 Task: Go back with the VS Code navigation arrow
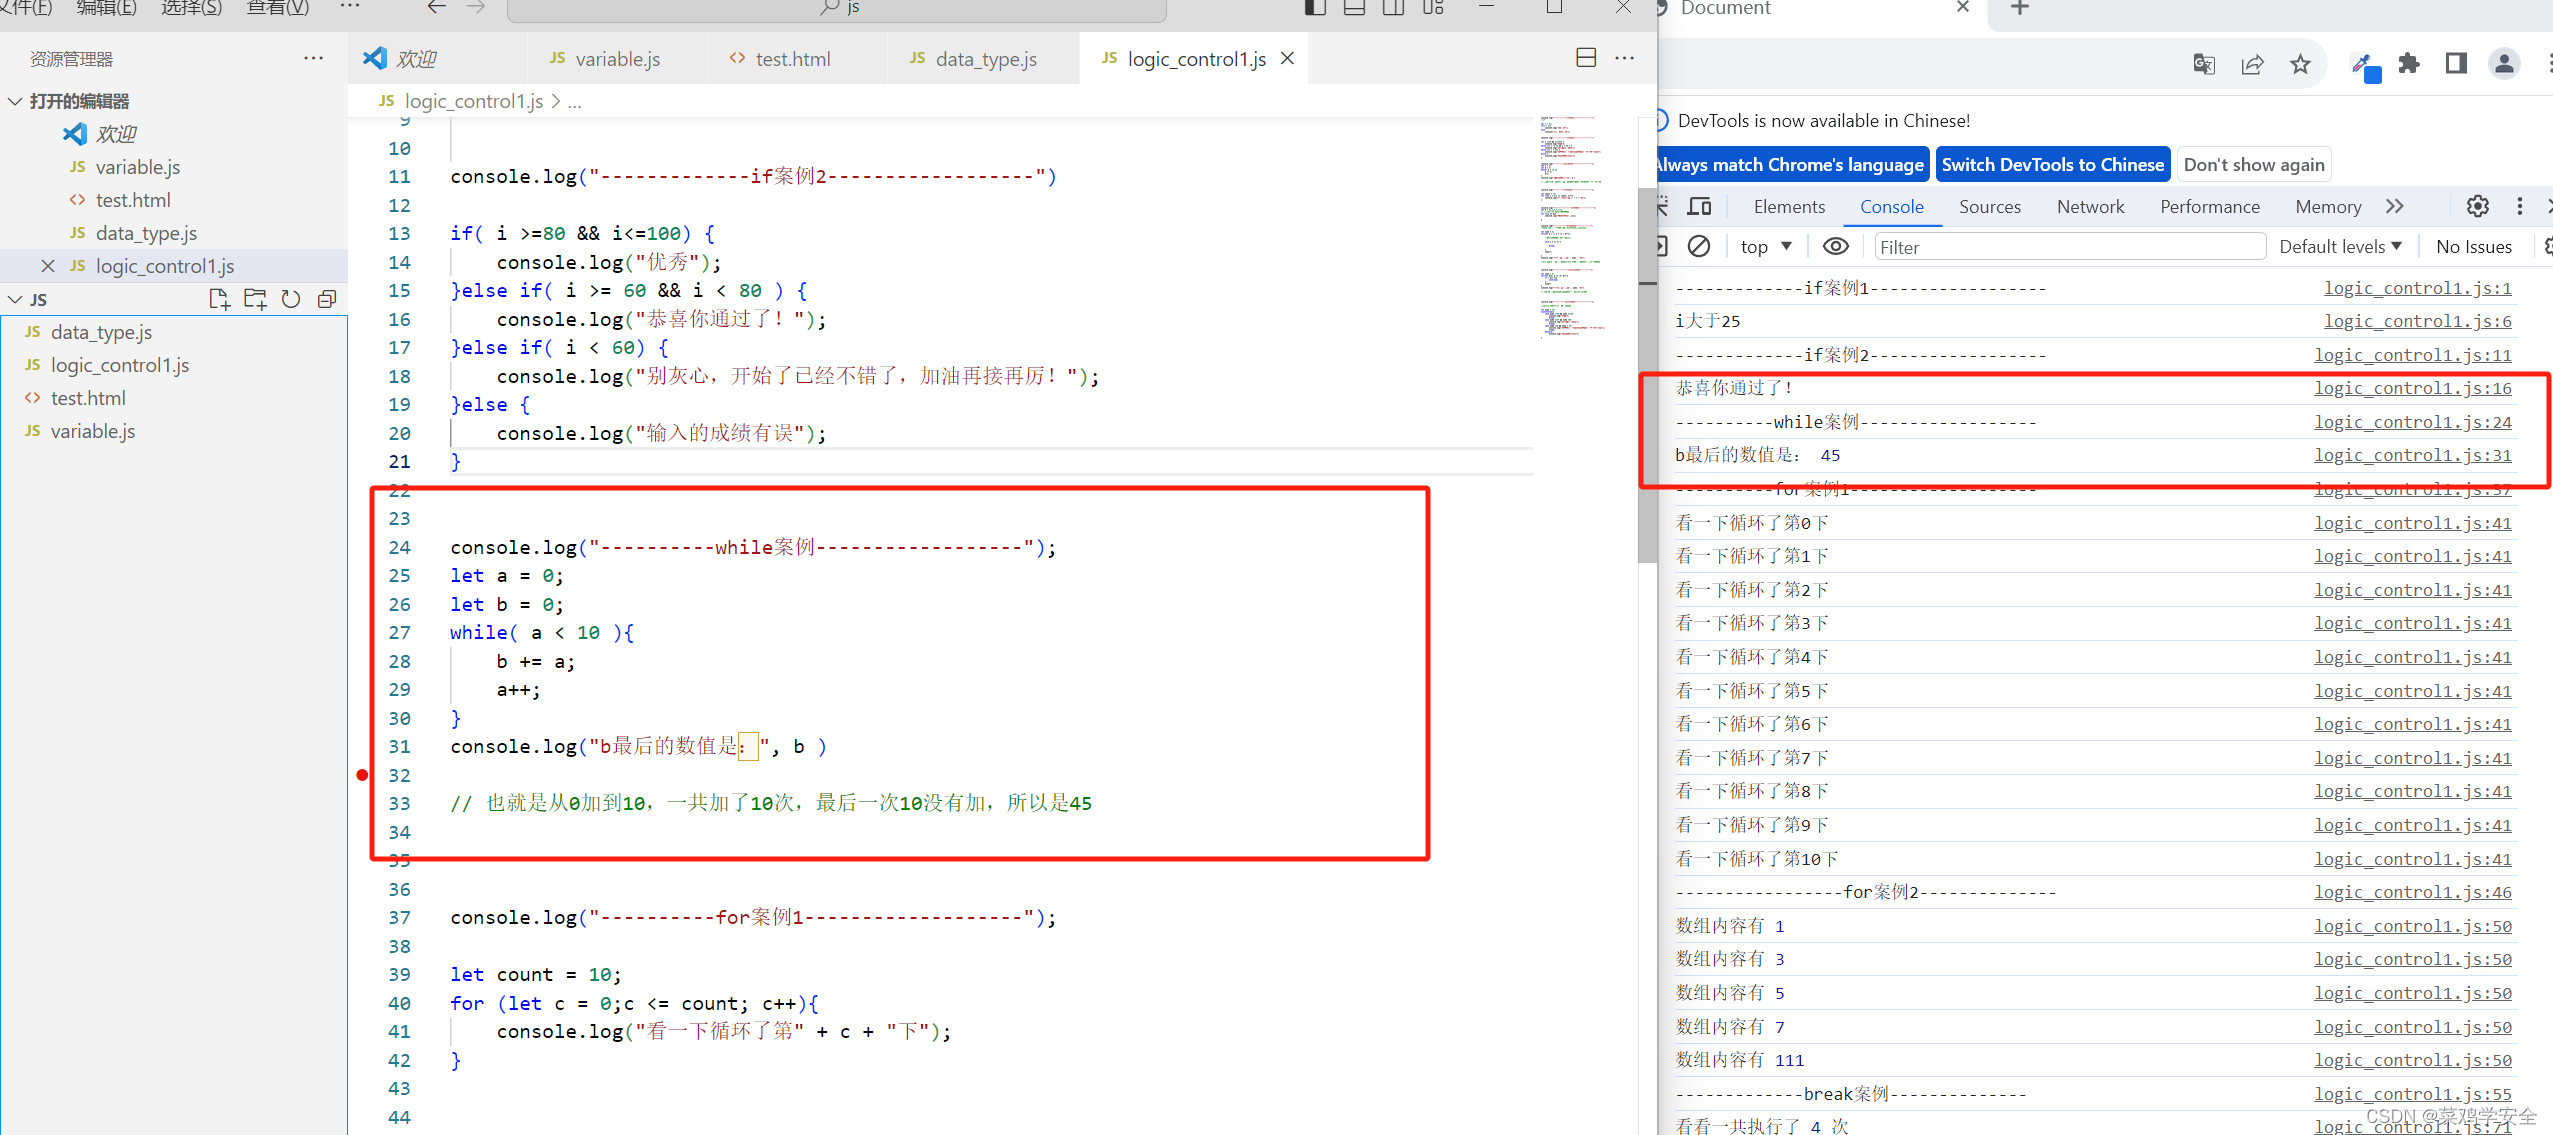click(x=436, y=7)
